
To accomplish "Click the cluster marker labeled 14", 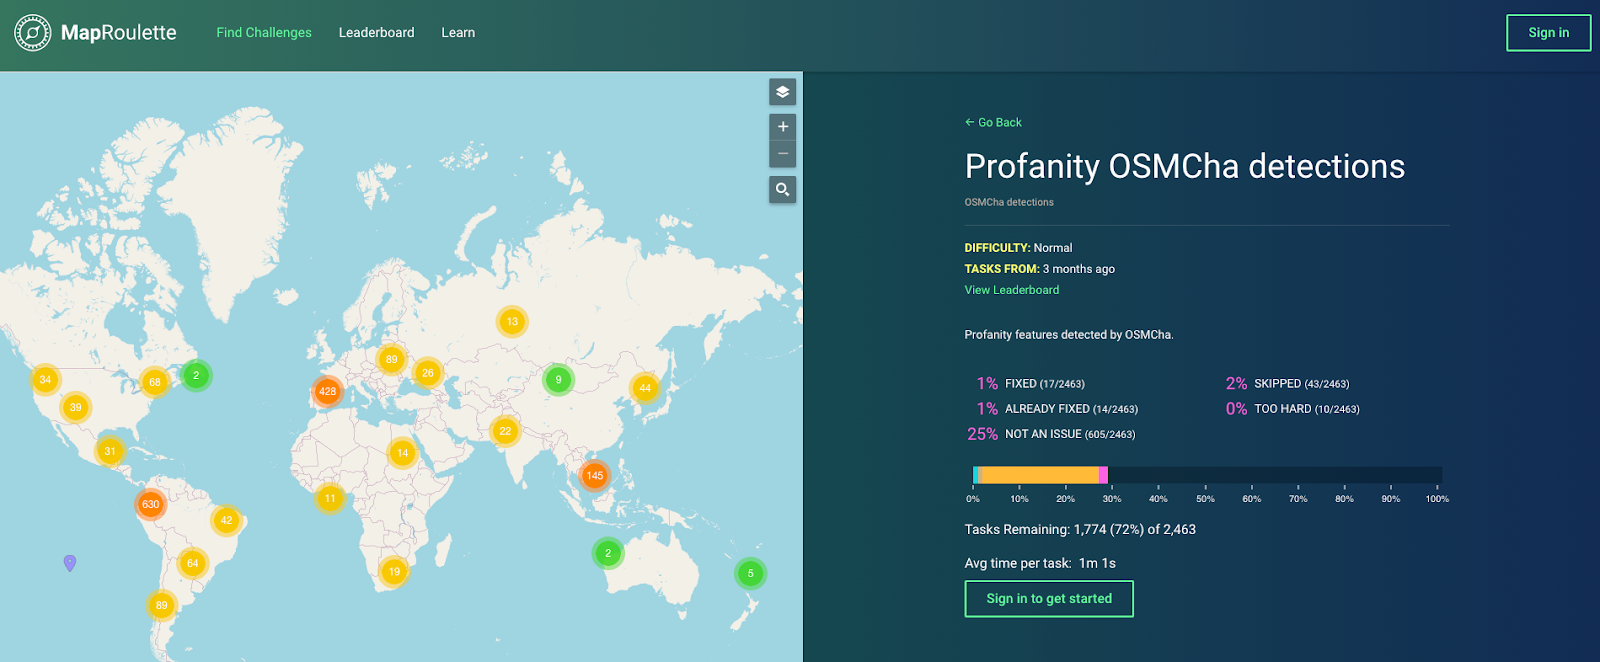I will click(x=403, y=453).
